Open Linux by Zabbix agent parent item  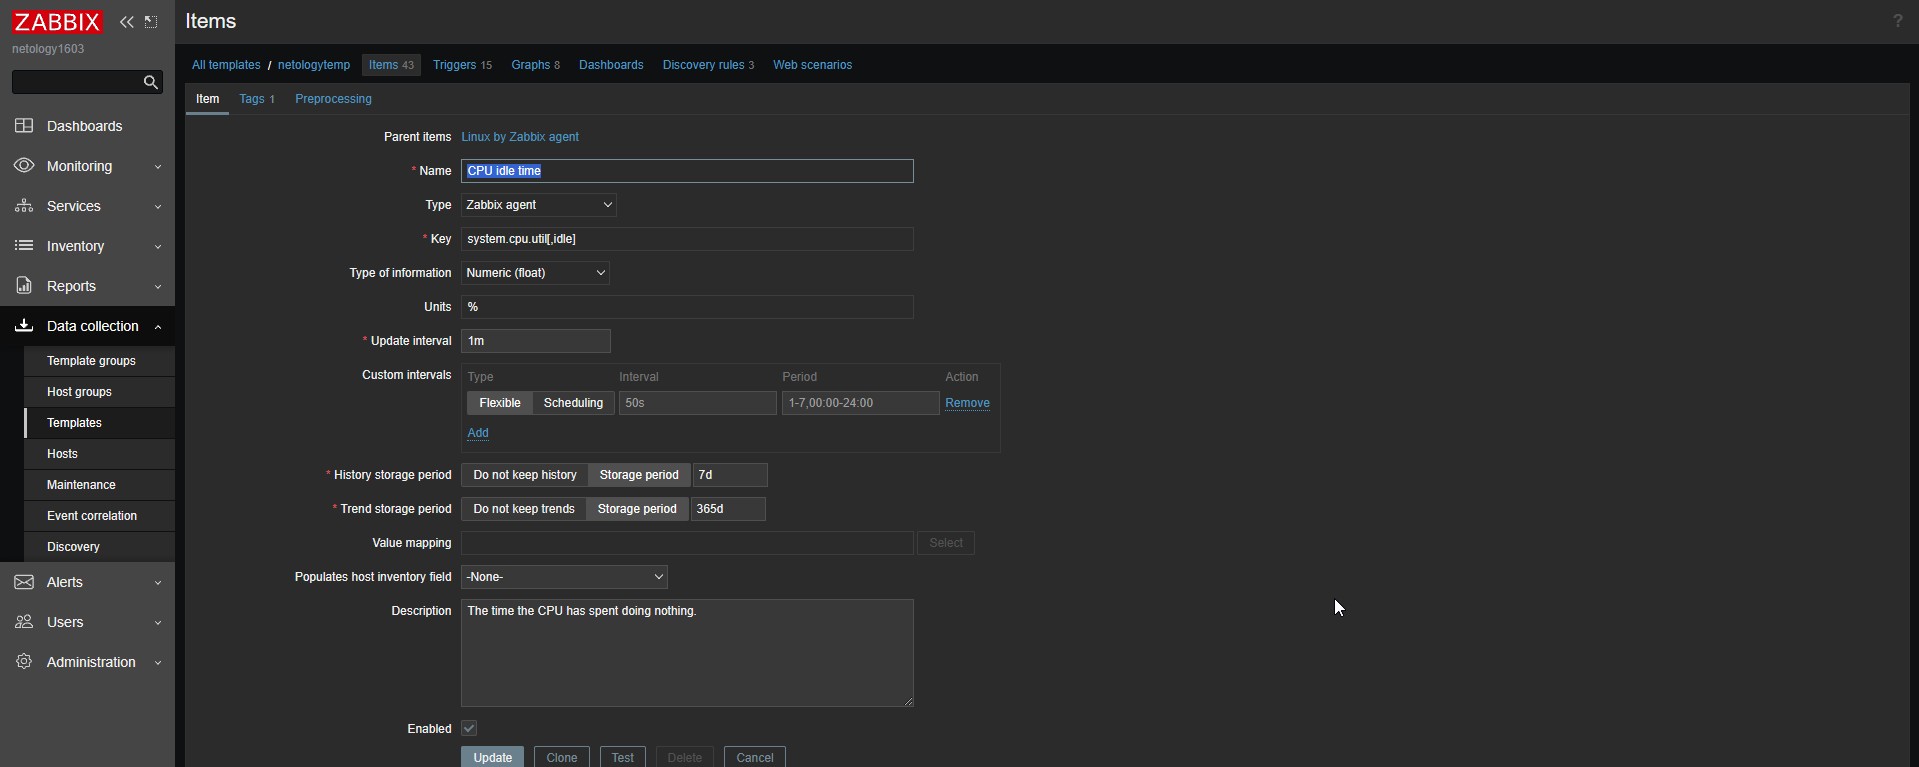(x=520, y=137)
